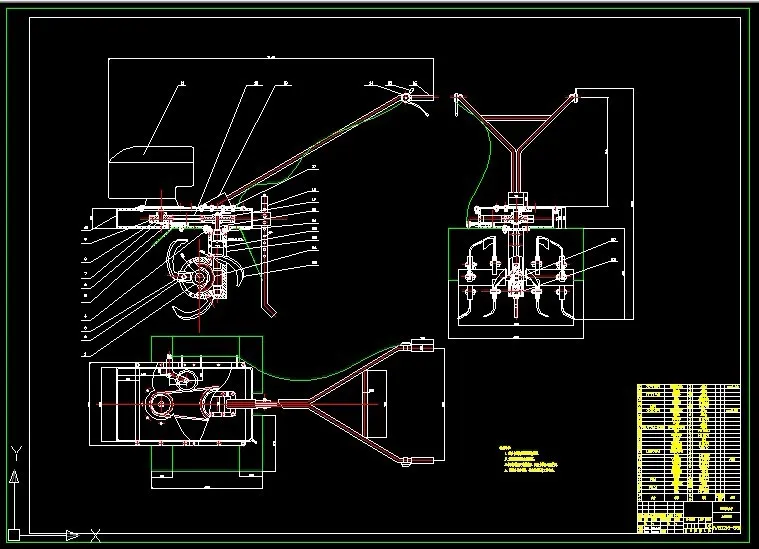Select the small upper pulley in top view
759x549 pixels.
[185, 379]
